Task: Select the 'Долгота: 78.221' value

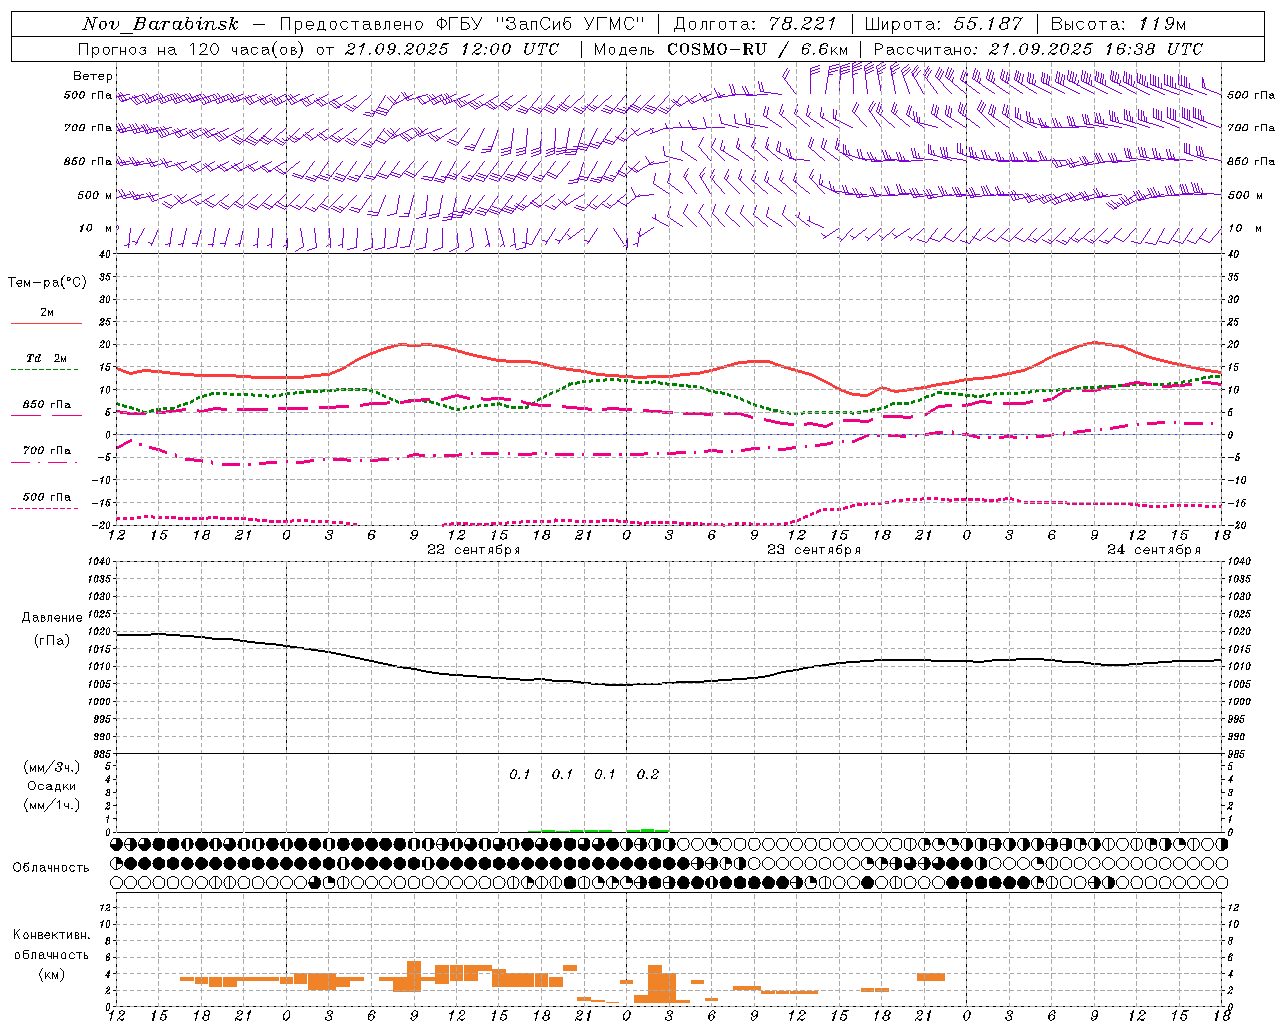Action: (754, 24)
